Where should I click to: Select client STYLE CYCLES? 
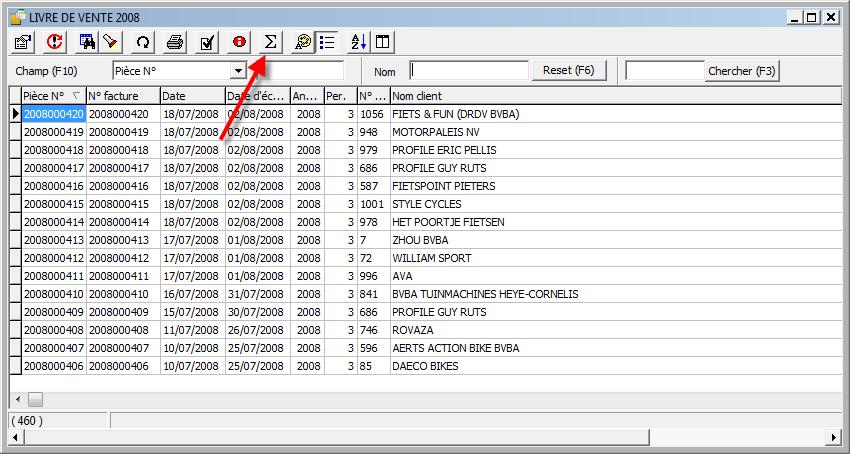click(x=427, y=204)
